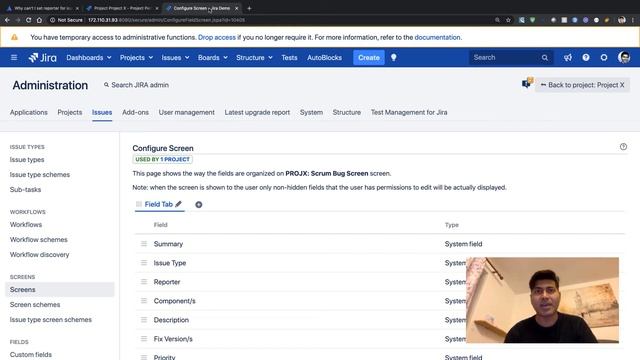Screen dimensions: 640x360
Task: Click the USED BY 1 PROJECT badge
Action: coord(162,159)
